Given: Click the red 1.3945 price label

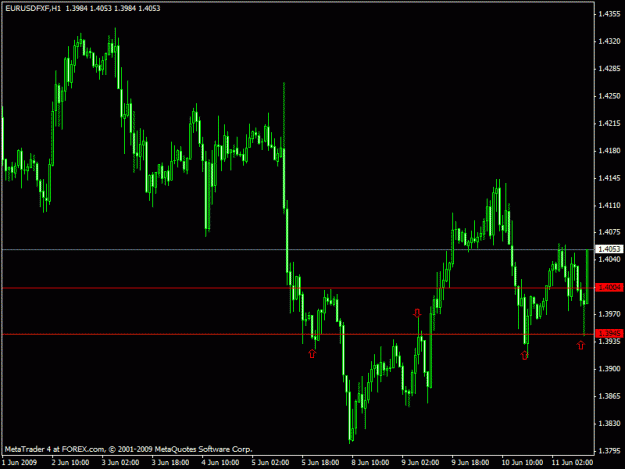Looking at the screenshot, I should (609, 334).
